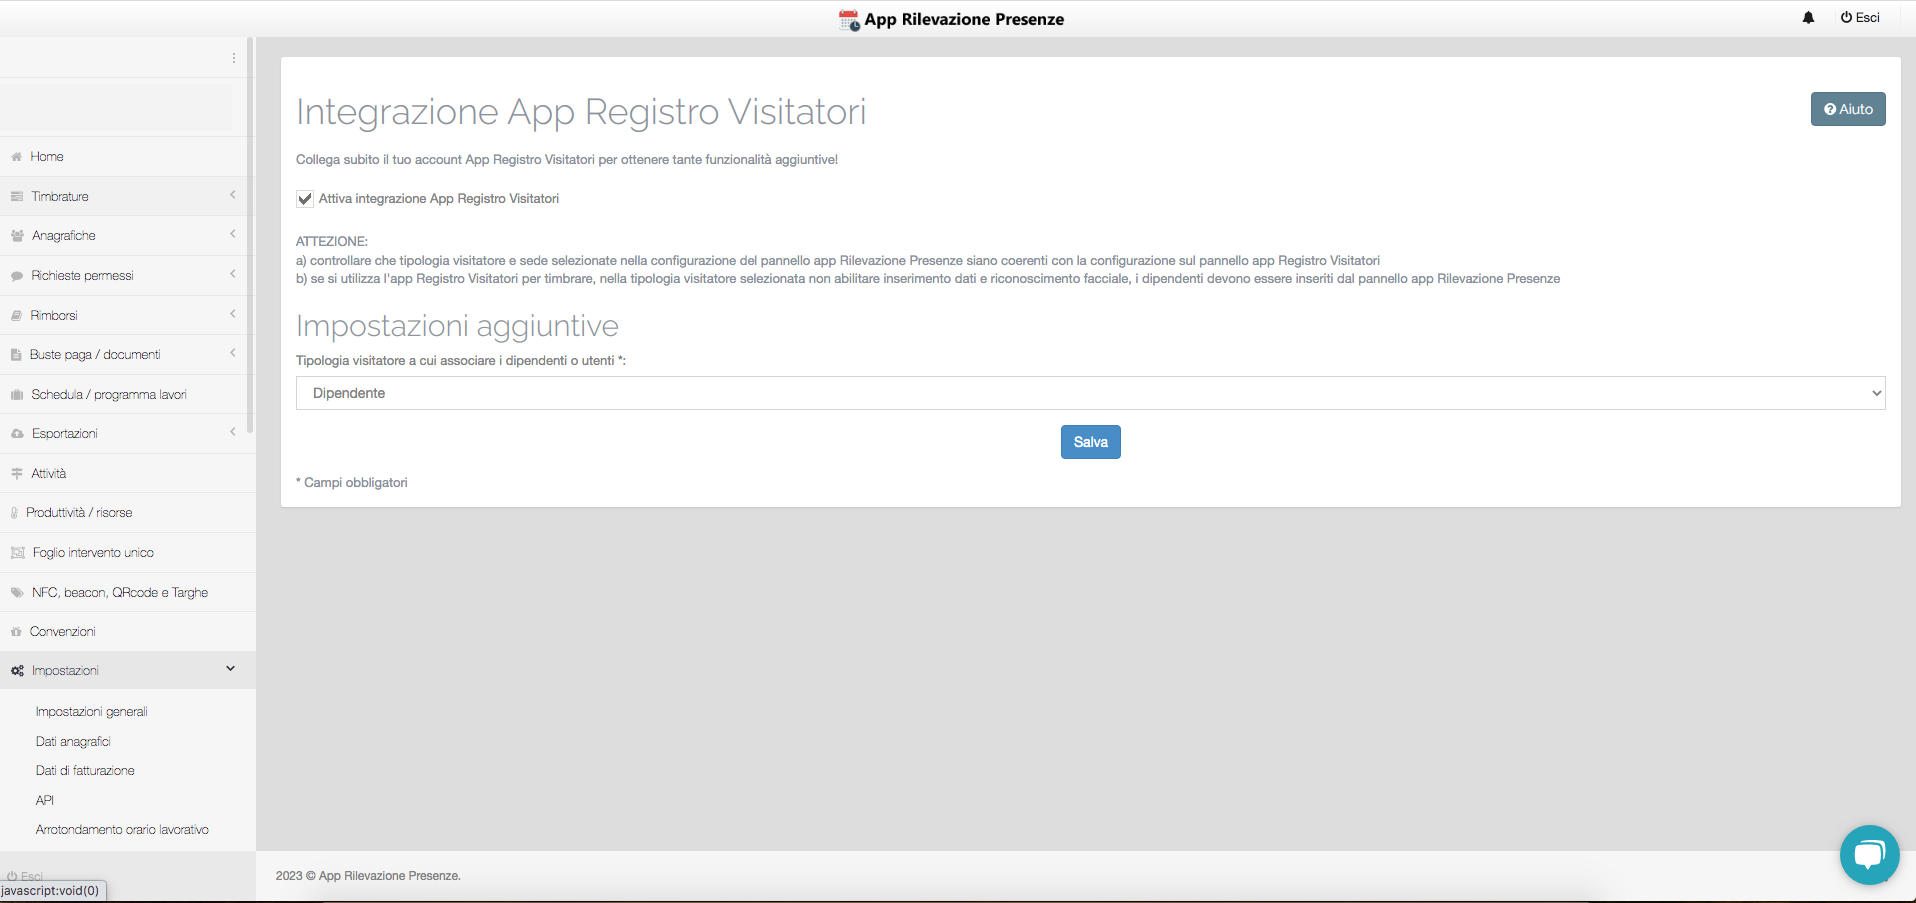Go to the API settings item
The image size is (1916, 903).
coord(45,800)
